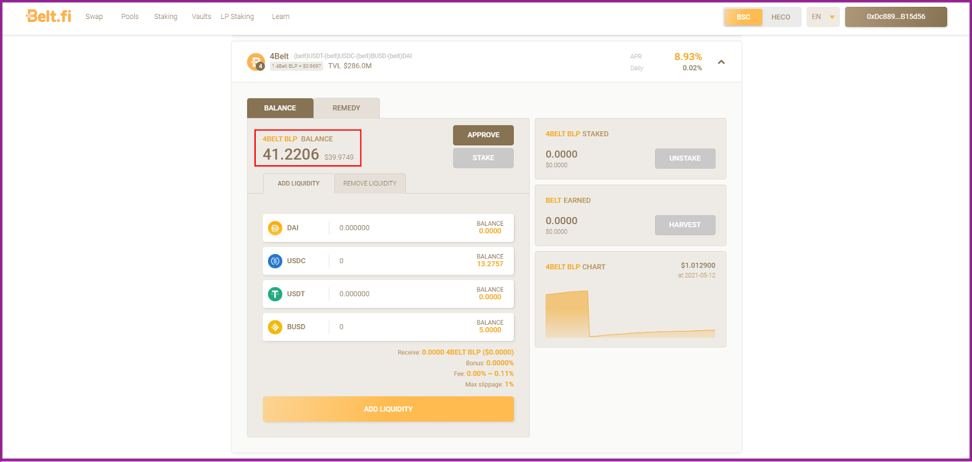This screenshot has height=462, width=972.
Task: Click the USDT token icon
Action: [275, 294]
